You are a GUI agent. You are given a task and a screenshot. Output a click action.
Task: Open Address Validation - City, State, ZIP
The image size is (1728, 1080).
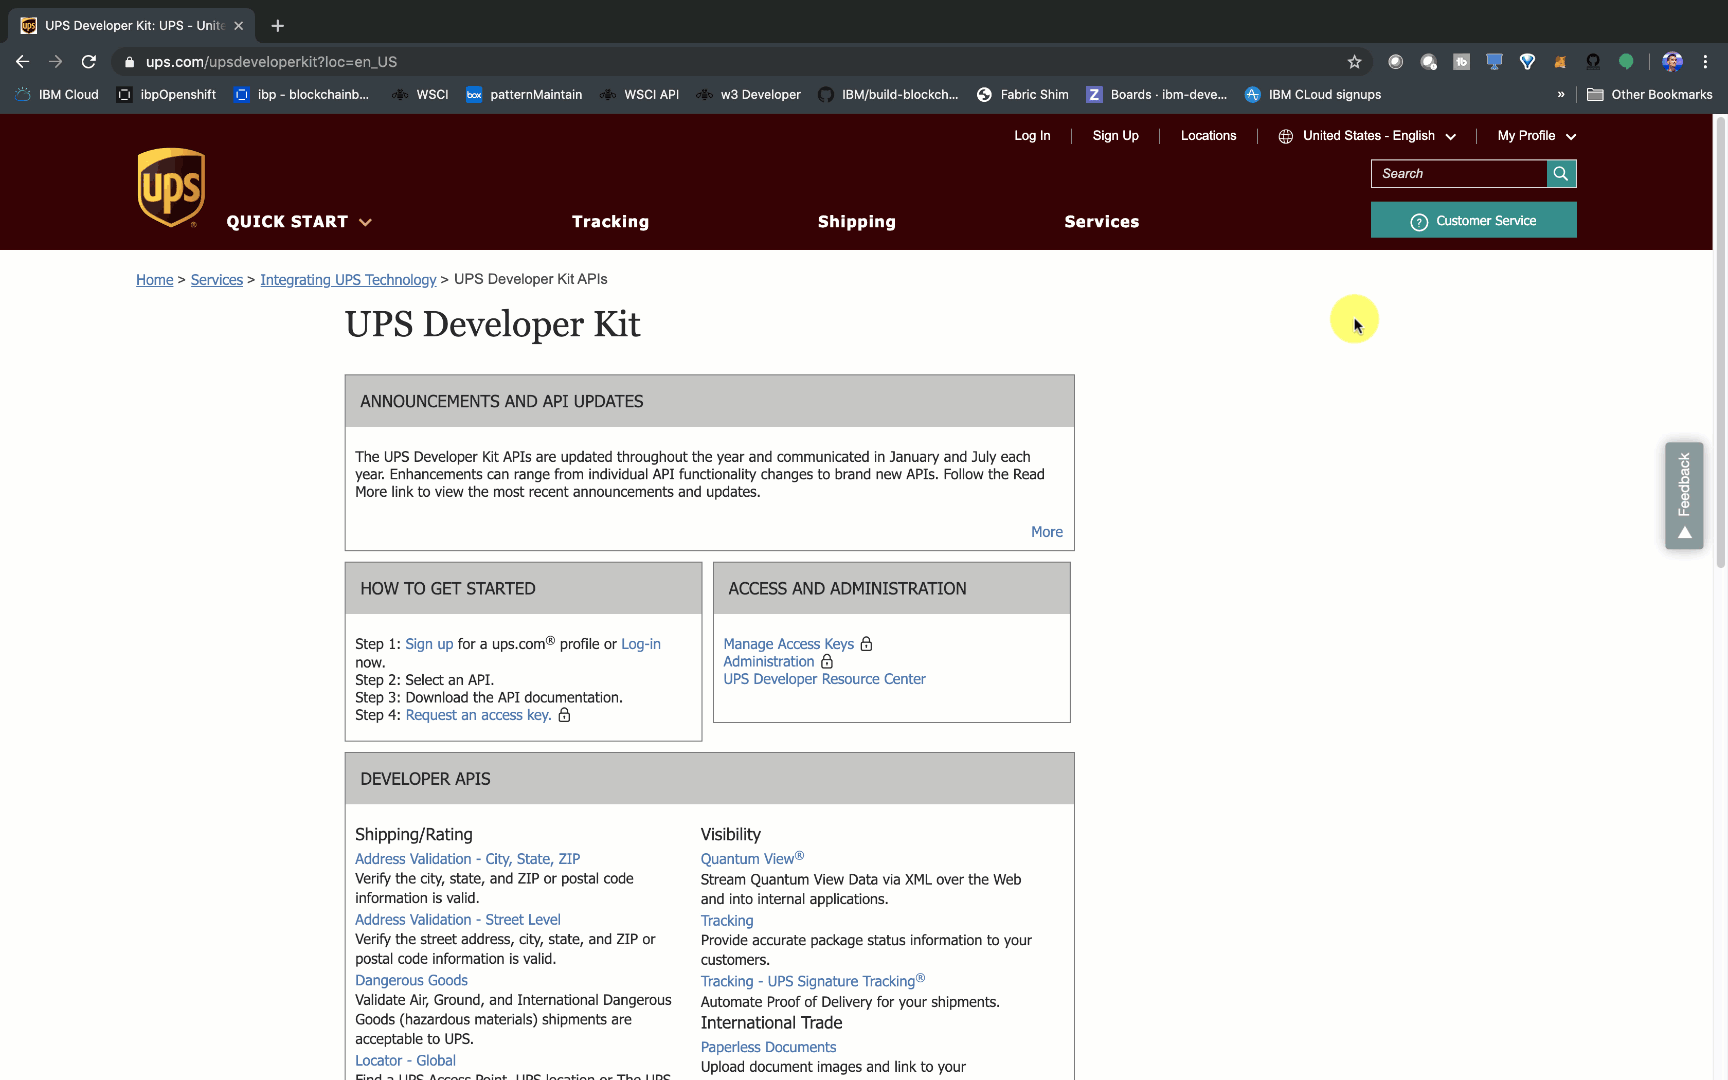(468, 859)
